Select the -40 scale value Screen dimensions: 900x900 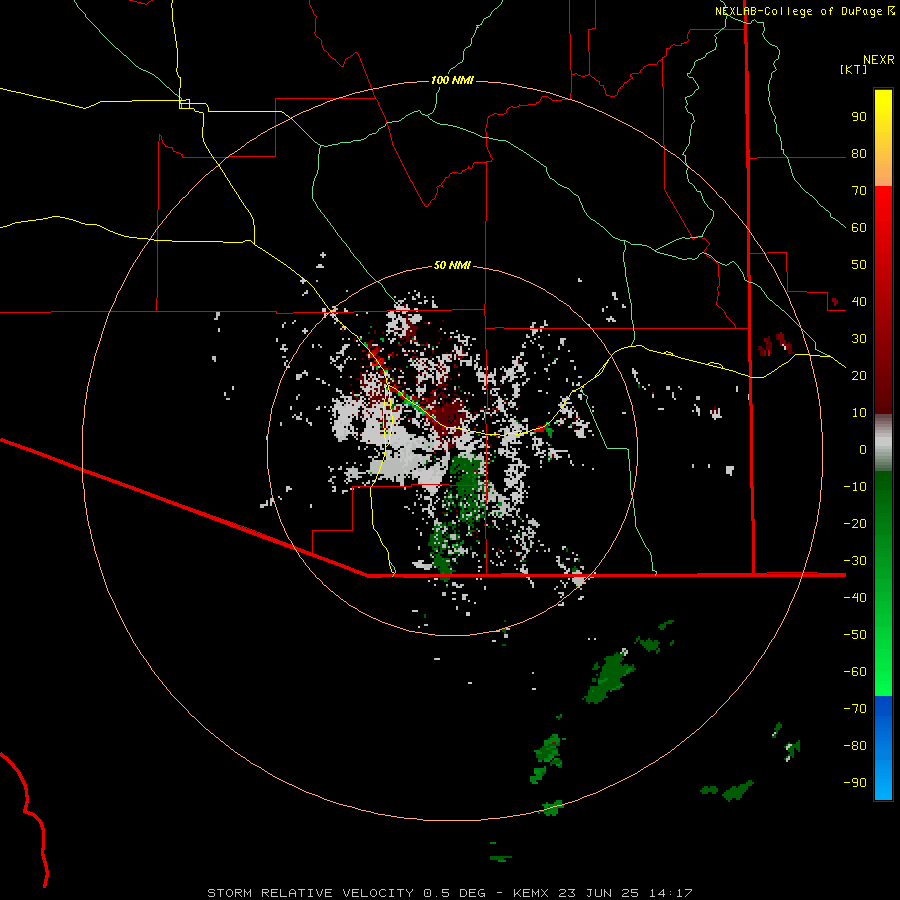click(855, 598)
